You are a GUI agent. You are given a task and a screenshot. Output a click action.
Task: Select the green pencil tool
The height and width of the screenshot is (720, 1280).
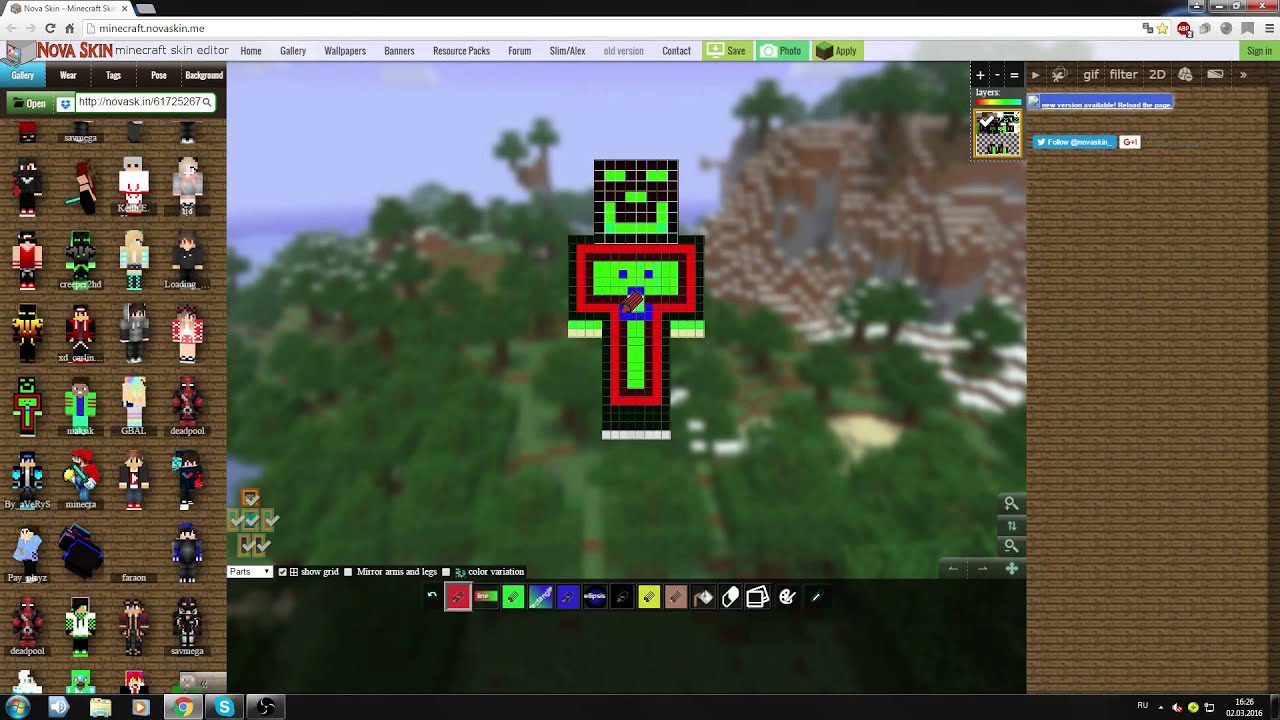513,597
